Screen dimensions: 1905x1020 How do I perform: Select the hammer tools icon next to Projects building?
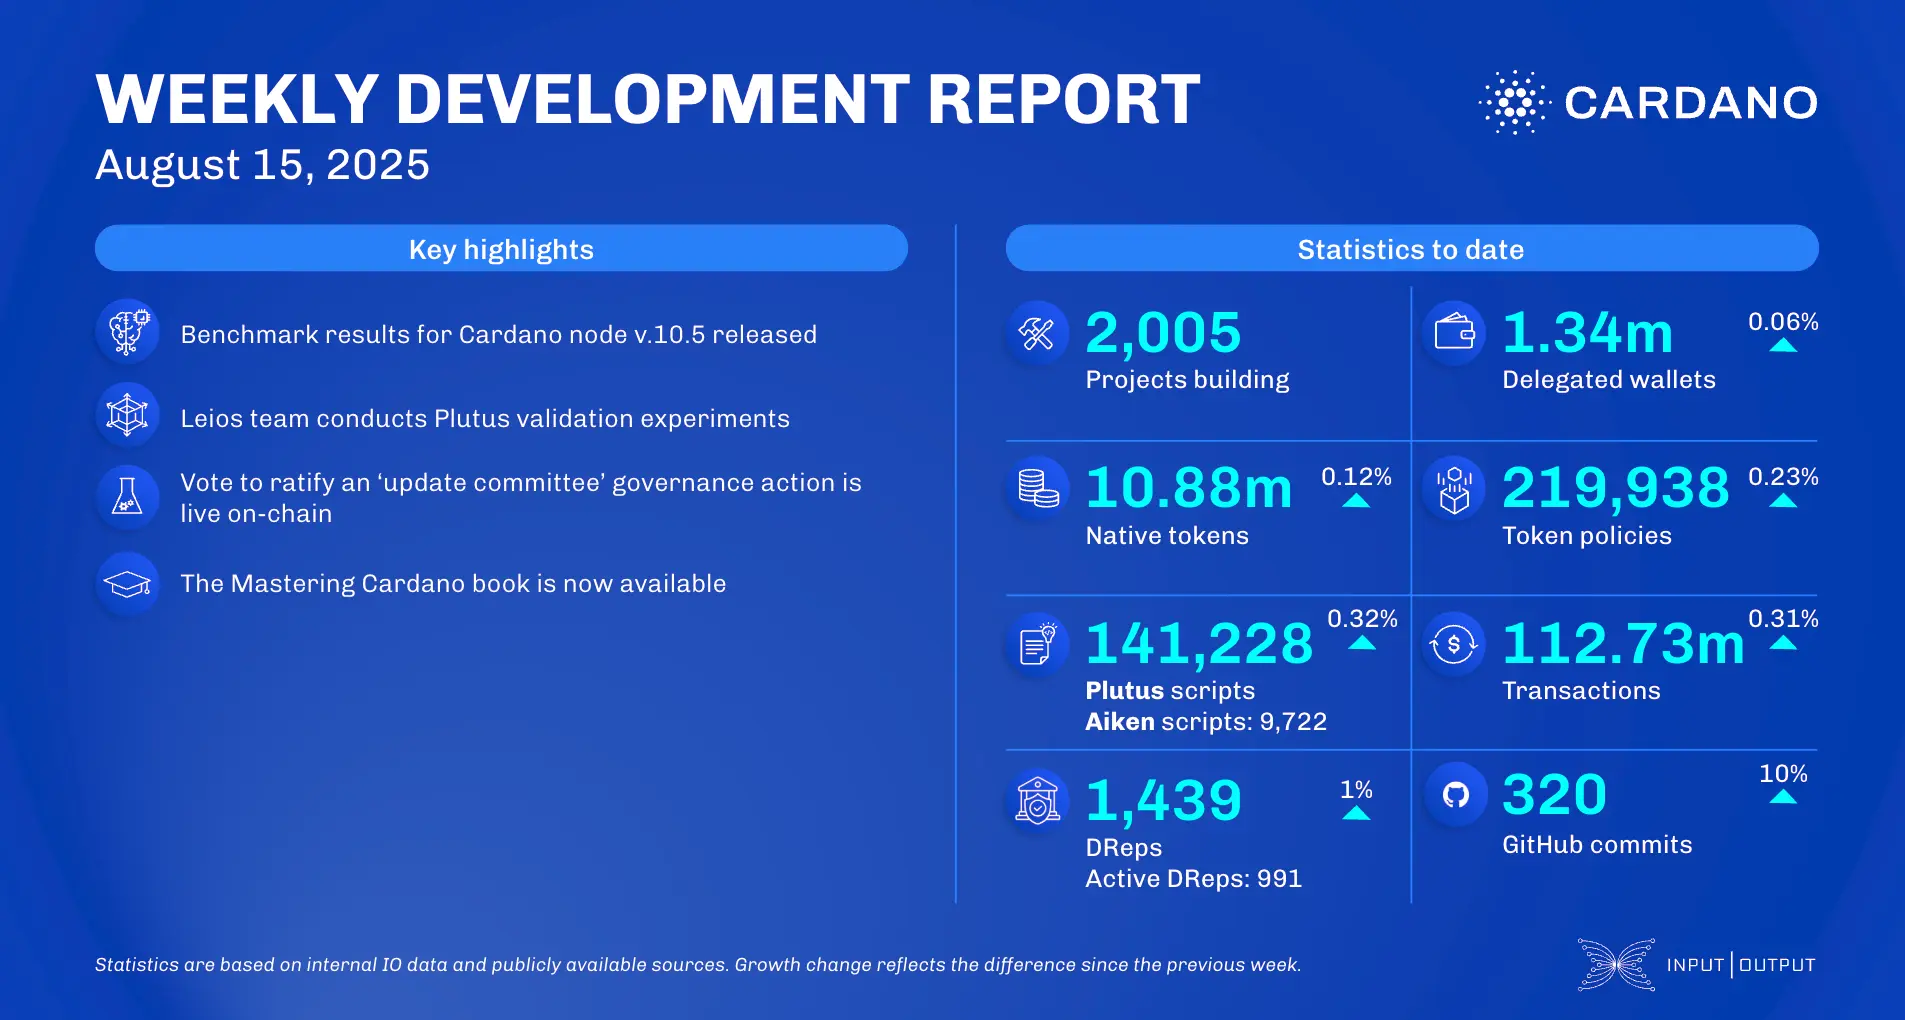[x=1038, y=333]
